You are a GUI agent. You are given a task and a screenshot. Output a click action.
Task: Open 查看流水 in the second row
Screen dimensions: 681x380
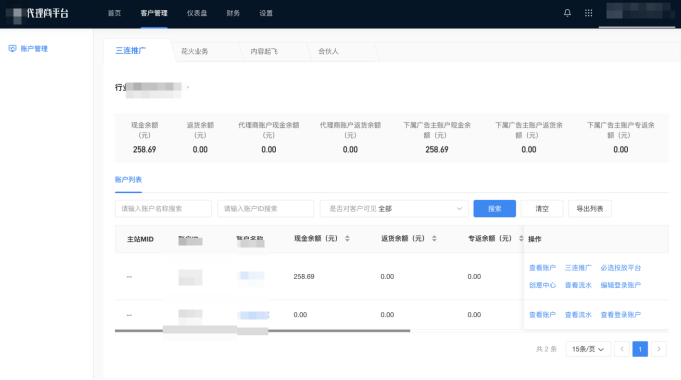click(578, 314)
